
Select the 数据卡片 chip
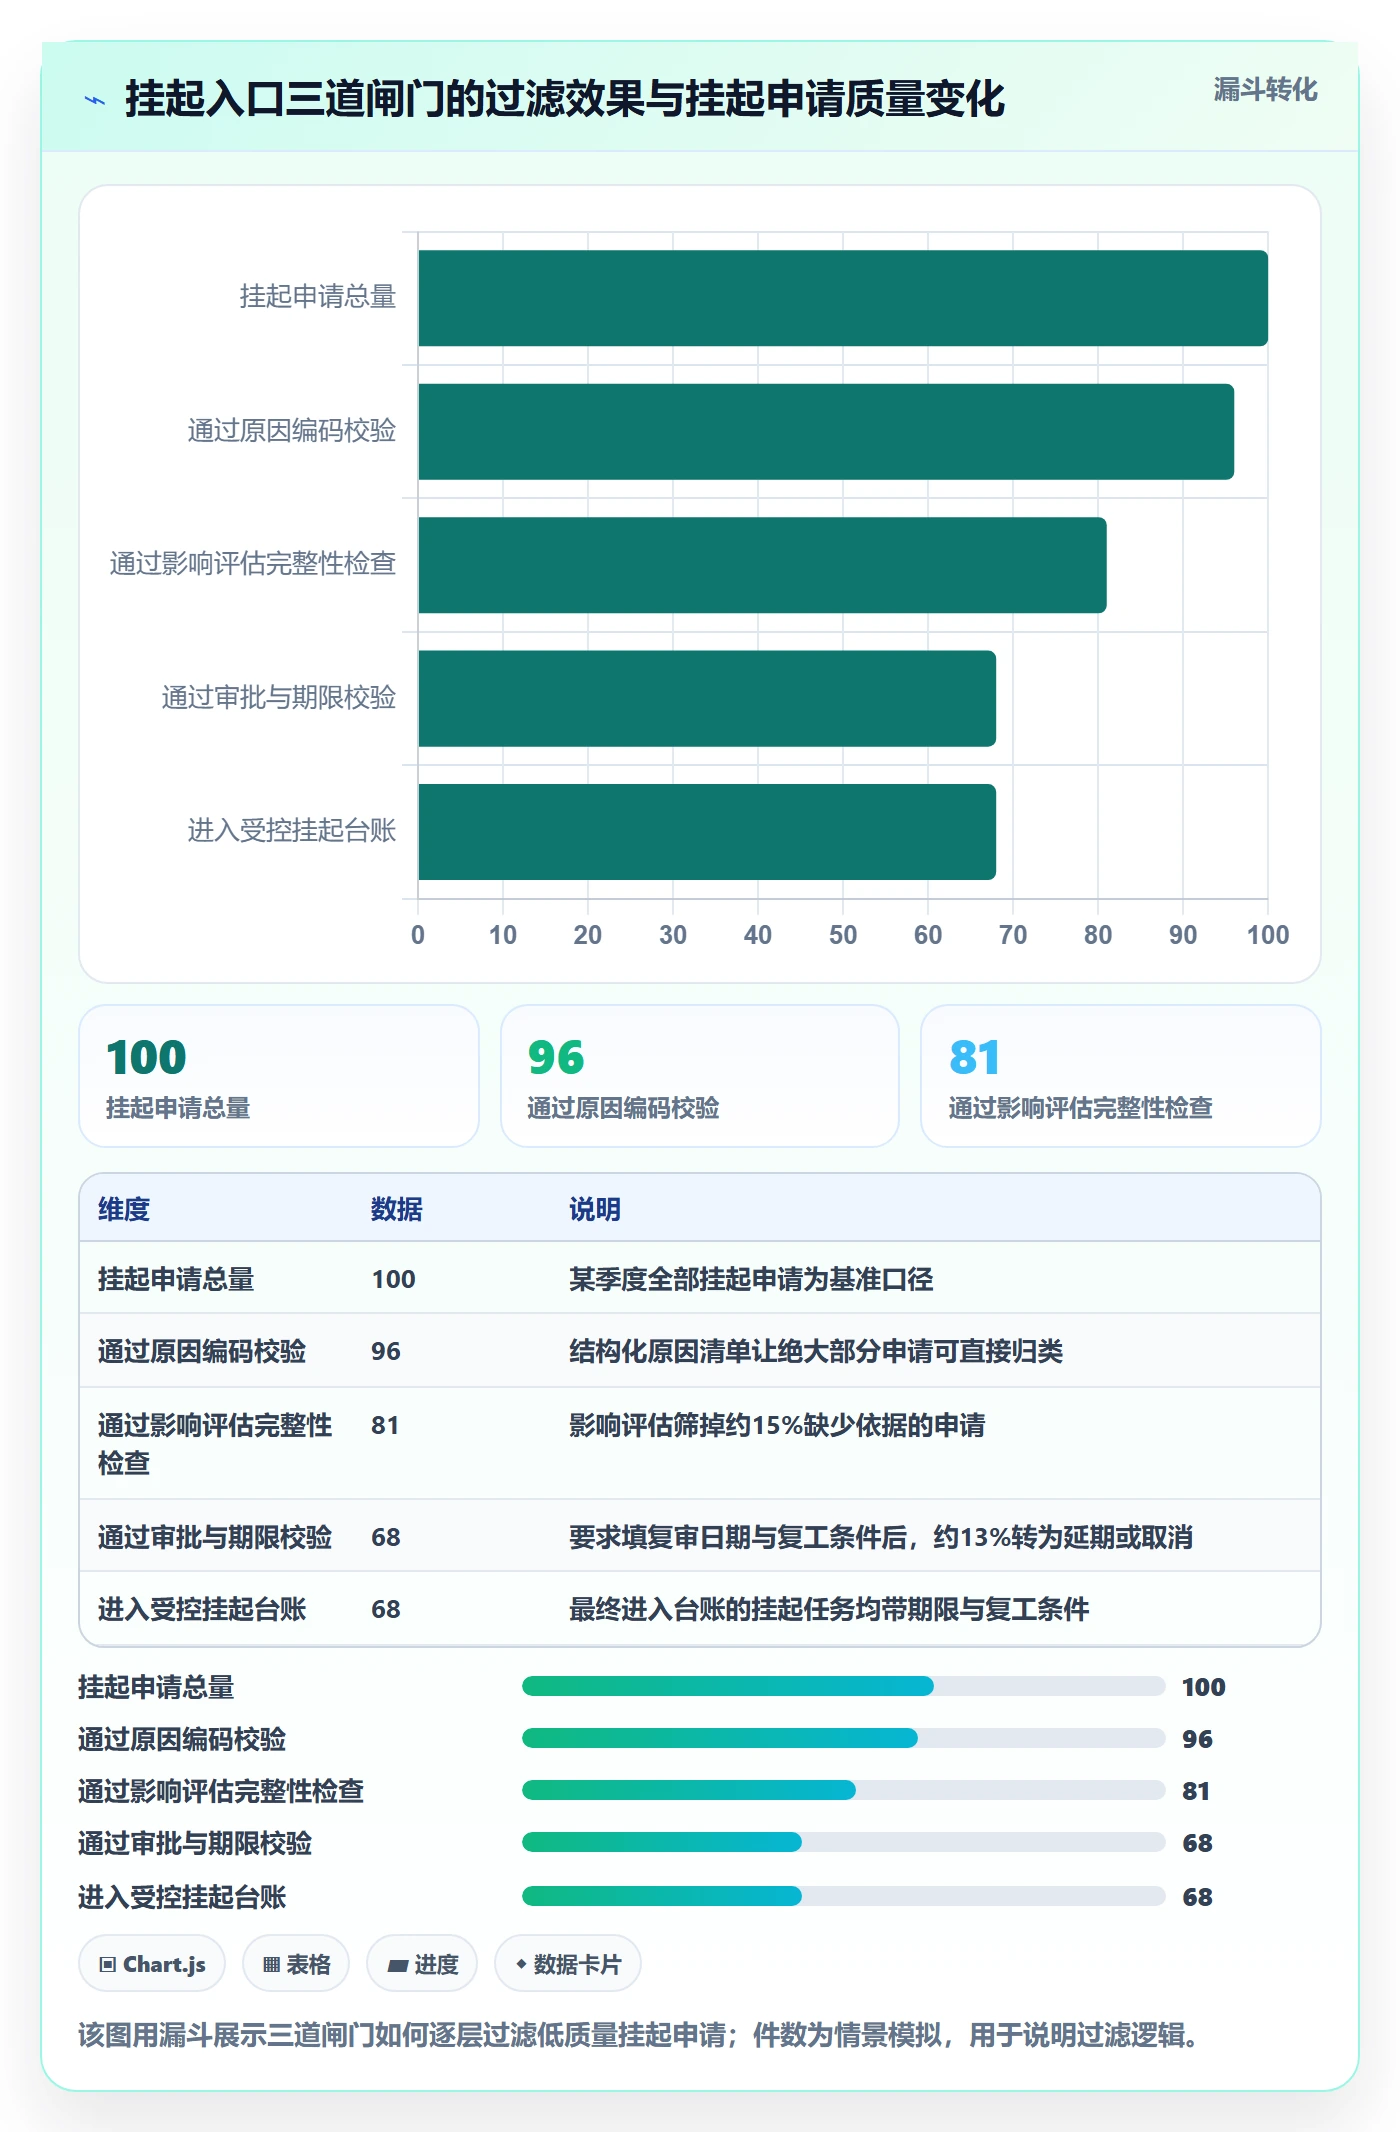pos(568,1964)
